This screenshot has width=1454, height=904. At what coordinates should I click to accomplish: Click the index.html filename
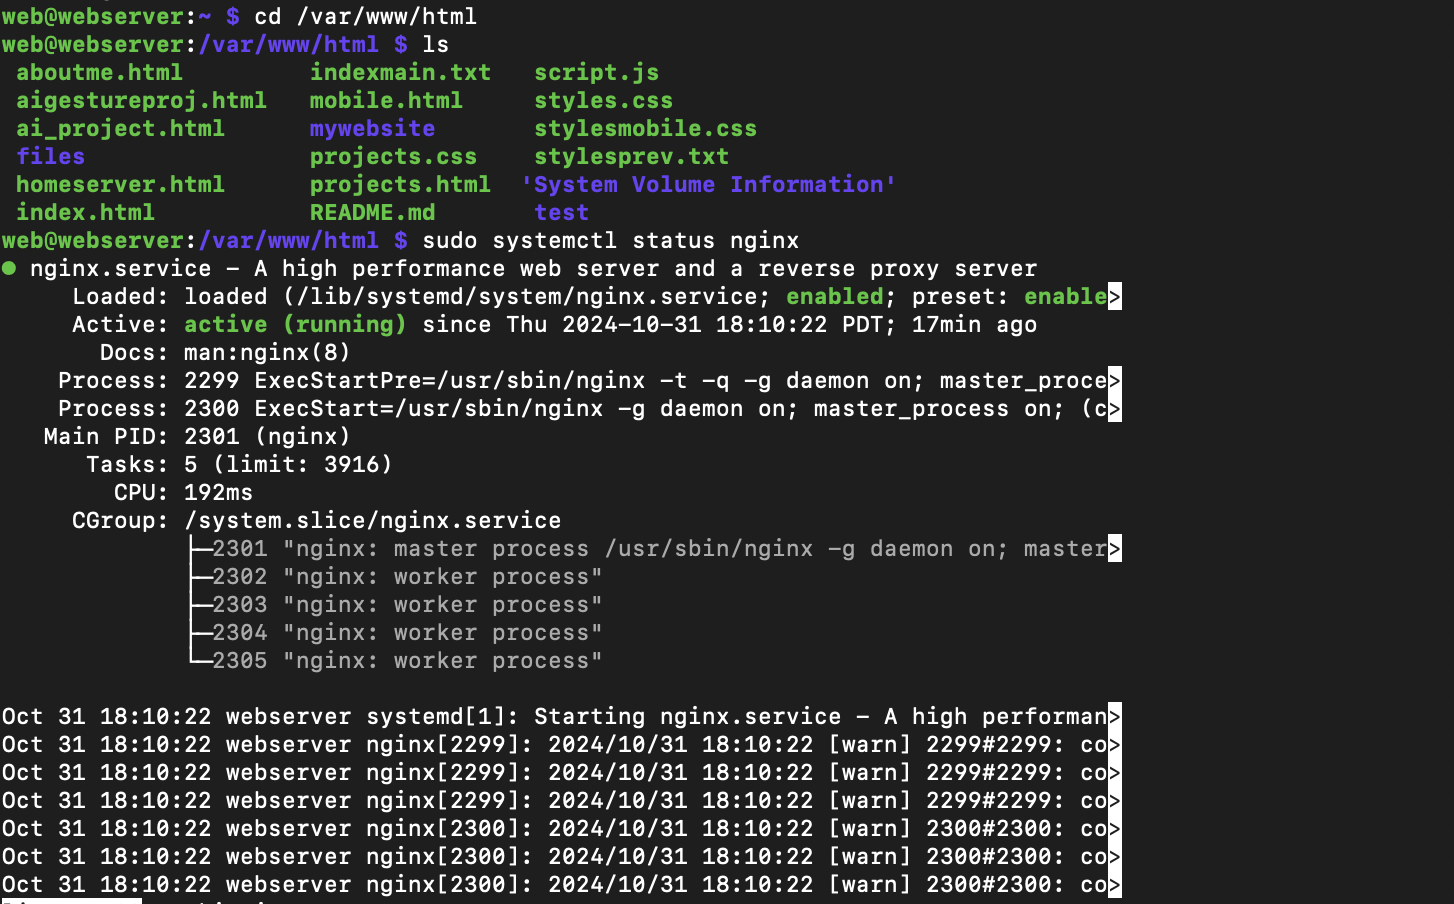click(85, 212)
